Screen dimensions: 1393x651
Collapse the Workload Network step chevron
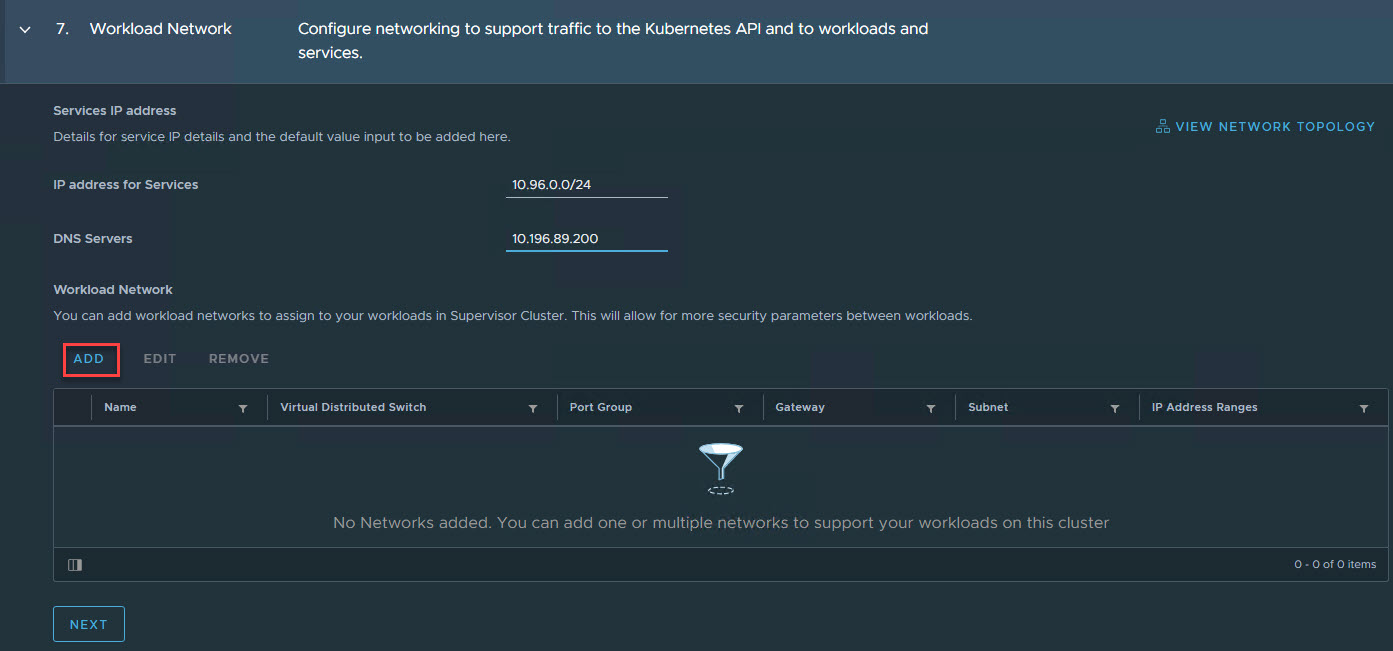[26, 30]
